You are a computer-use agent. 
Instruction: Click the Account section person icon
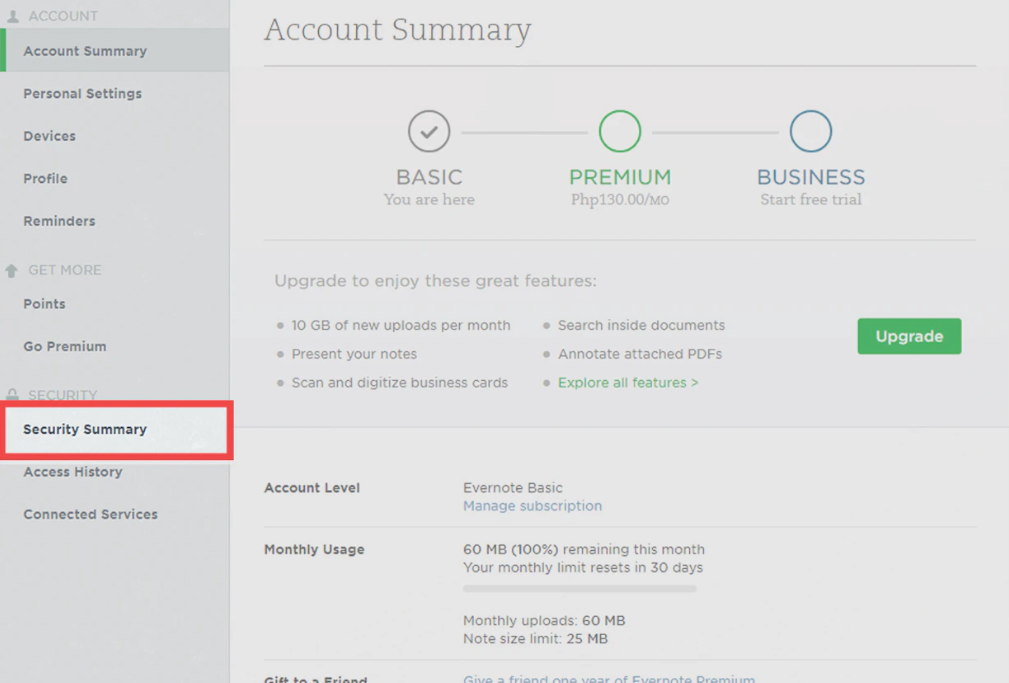click(x=13, y=16)
